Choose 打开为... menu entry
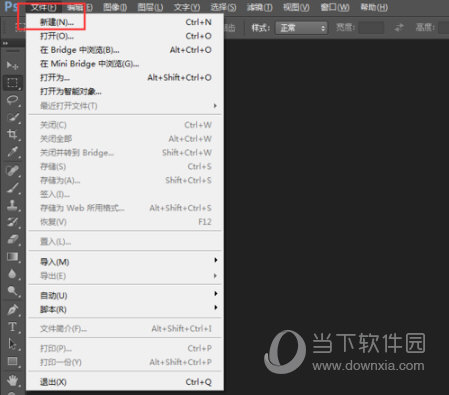The width and height of the screenshot is (449, 395). [125, 78]
